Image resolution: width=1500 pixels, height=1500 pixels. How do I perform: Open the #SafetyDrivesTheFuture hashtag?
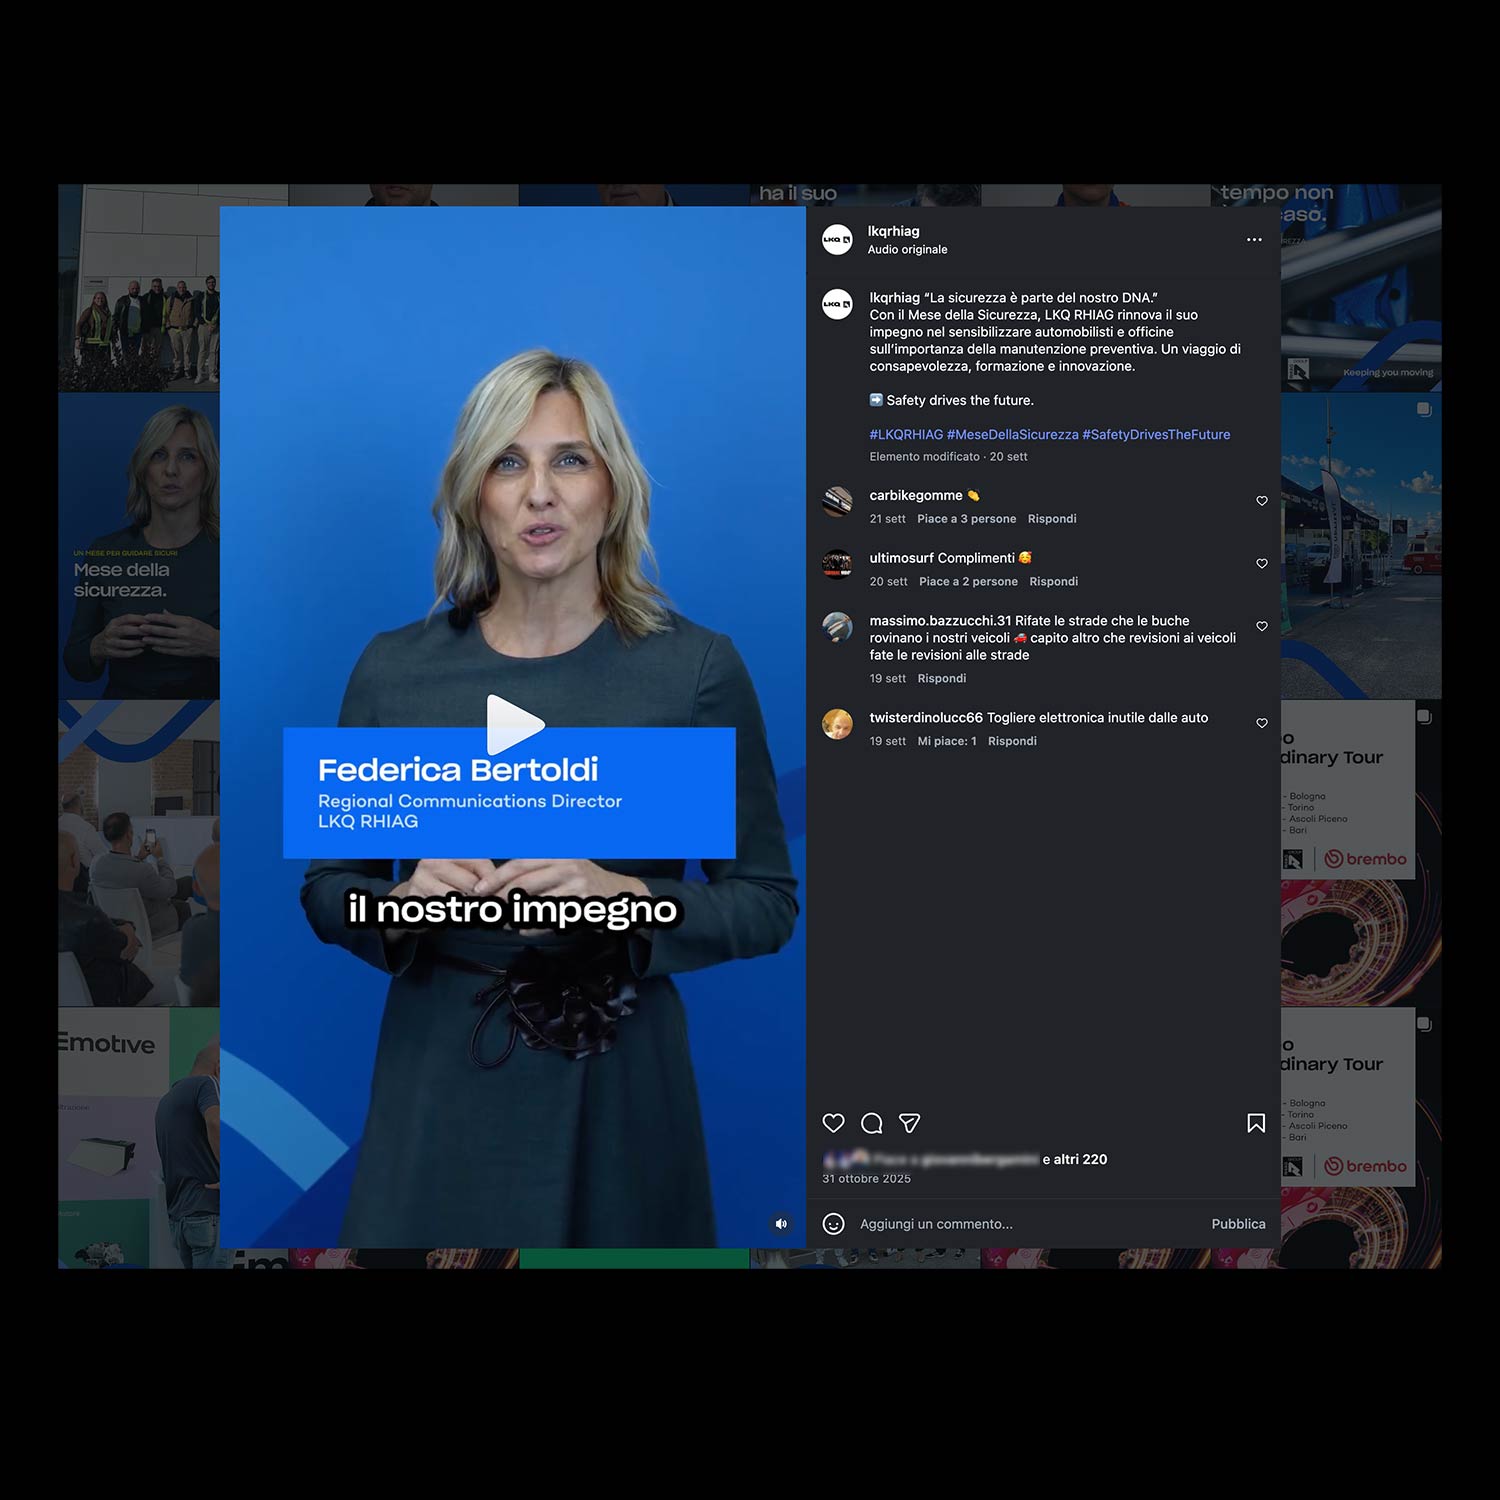coord(1157,435)
